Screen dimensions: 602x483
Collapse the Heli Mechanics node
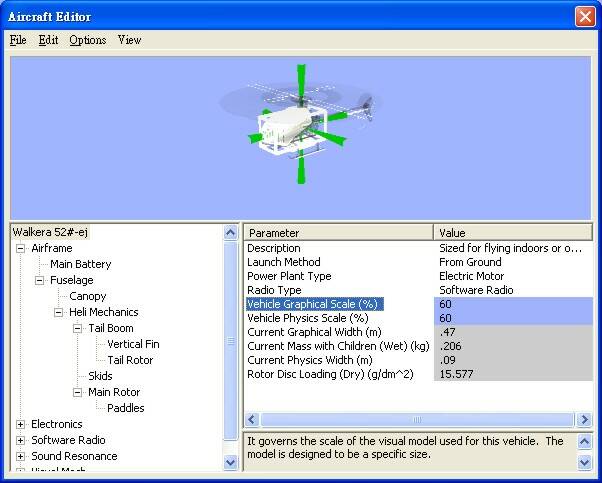coord(58,312)
